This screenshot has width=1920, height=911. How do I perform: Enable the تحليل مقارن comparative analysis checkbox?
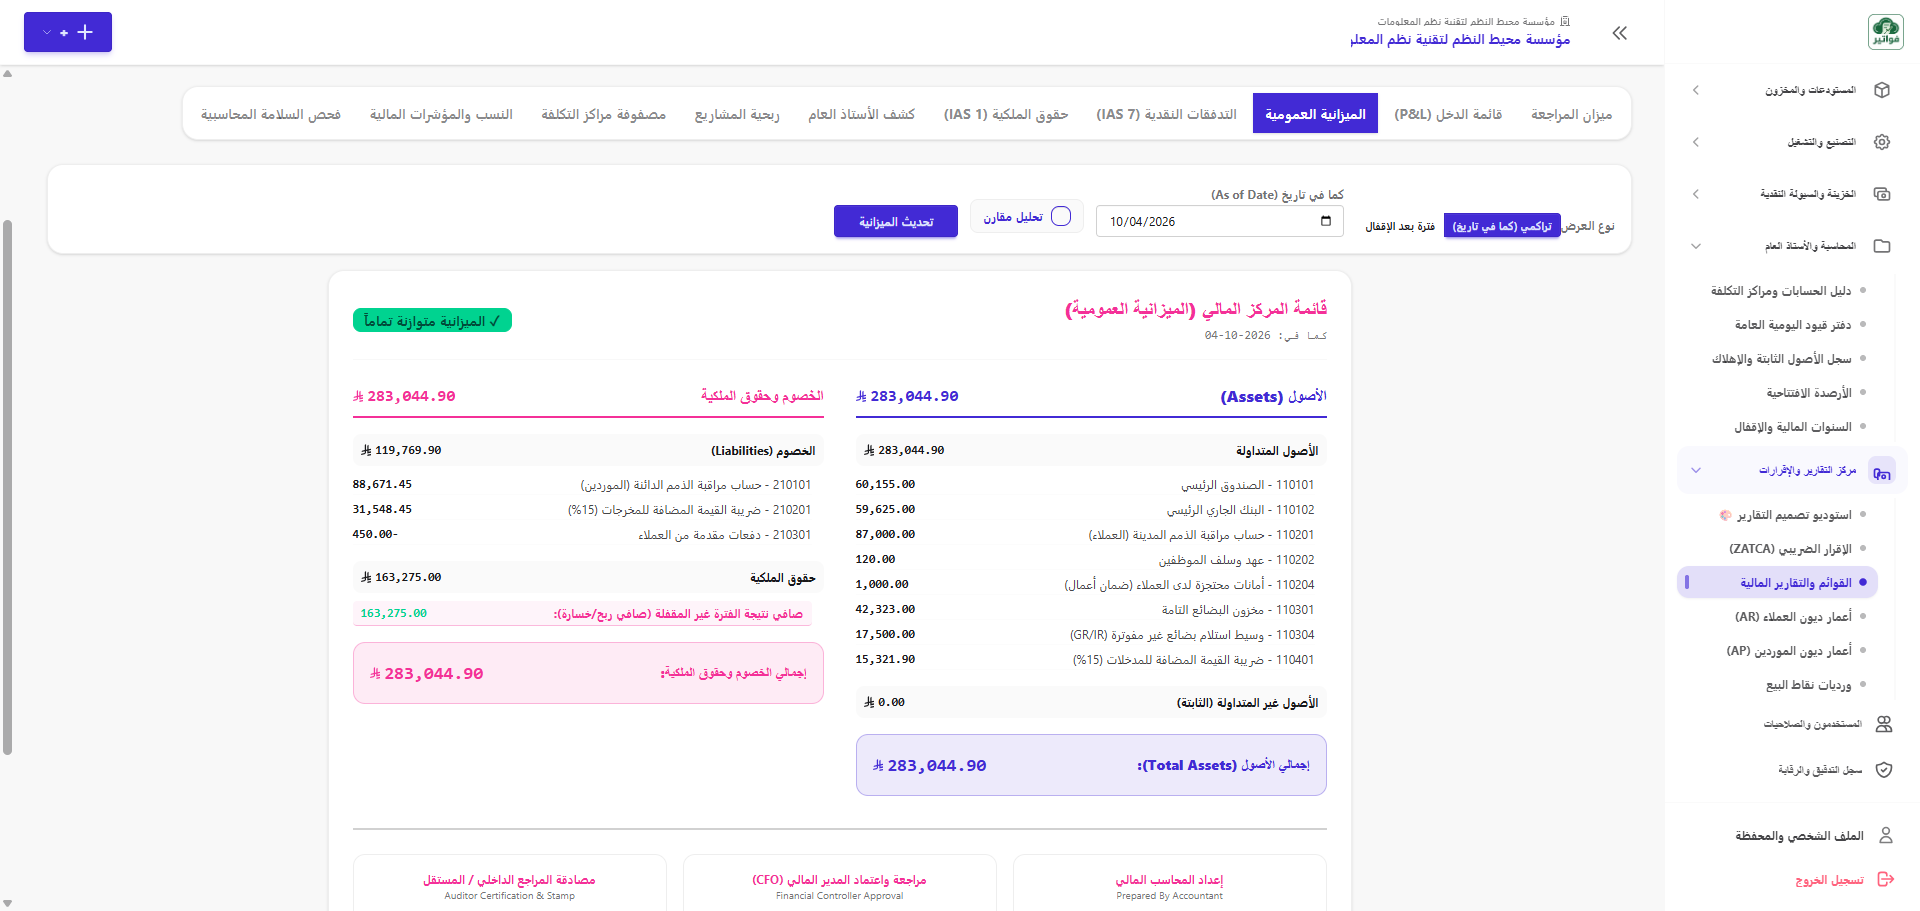[1061, 217]
